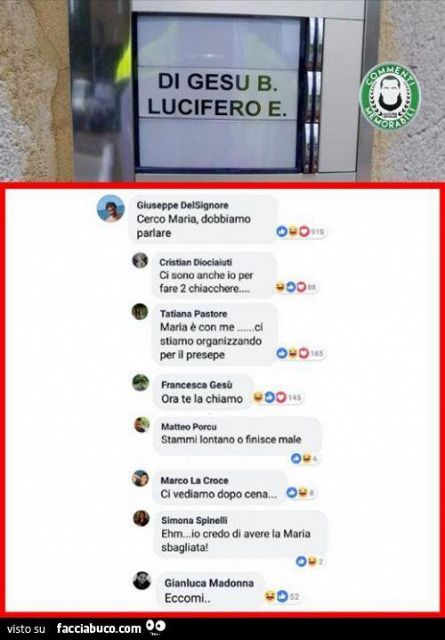Screen dimensions: 445x640
Task: Open reactions on Giuseppe DelSignore's comment
Action: click(300, 232)
